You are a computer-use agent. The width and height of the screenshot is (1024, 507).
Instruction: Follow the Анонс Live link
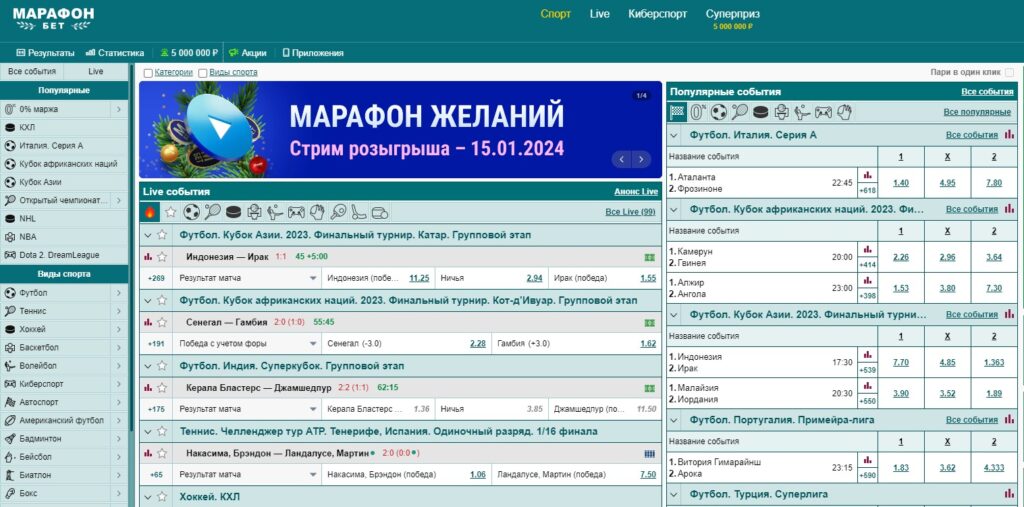point(636,192)
